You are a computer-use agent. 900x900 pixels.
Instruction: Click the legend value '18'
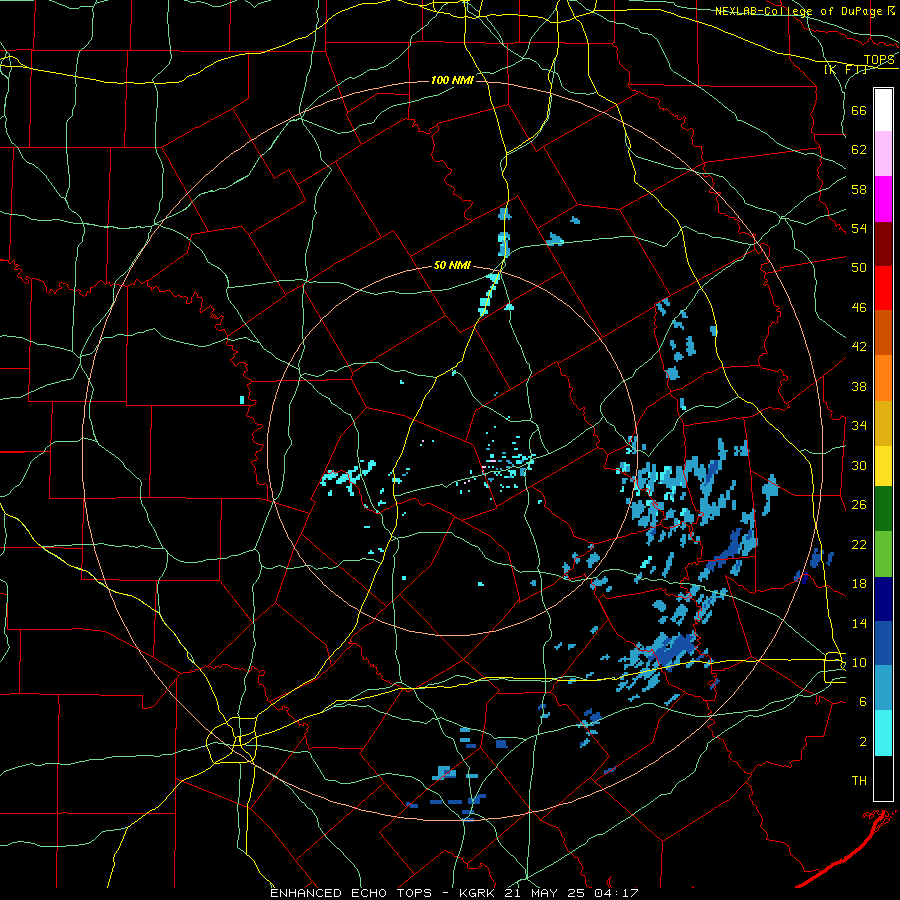click(x=859, y=584)
